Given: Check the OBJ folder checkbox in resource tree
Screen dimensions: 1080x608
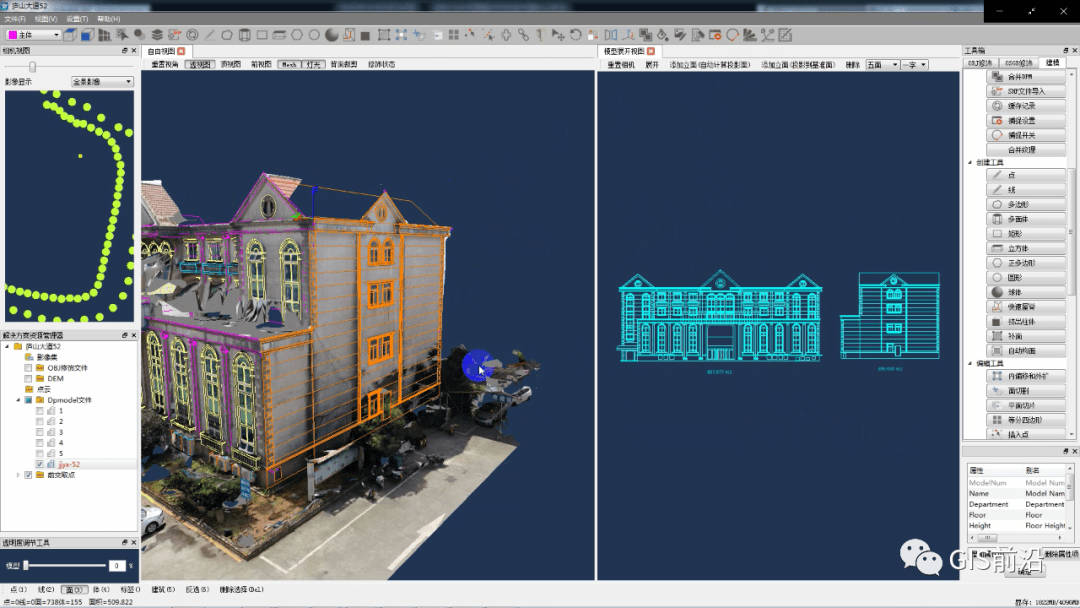Looking at the screenshot, I should point(28,368).
